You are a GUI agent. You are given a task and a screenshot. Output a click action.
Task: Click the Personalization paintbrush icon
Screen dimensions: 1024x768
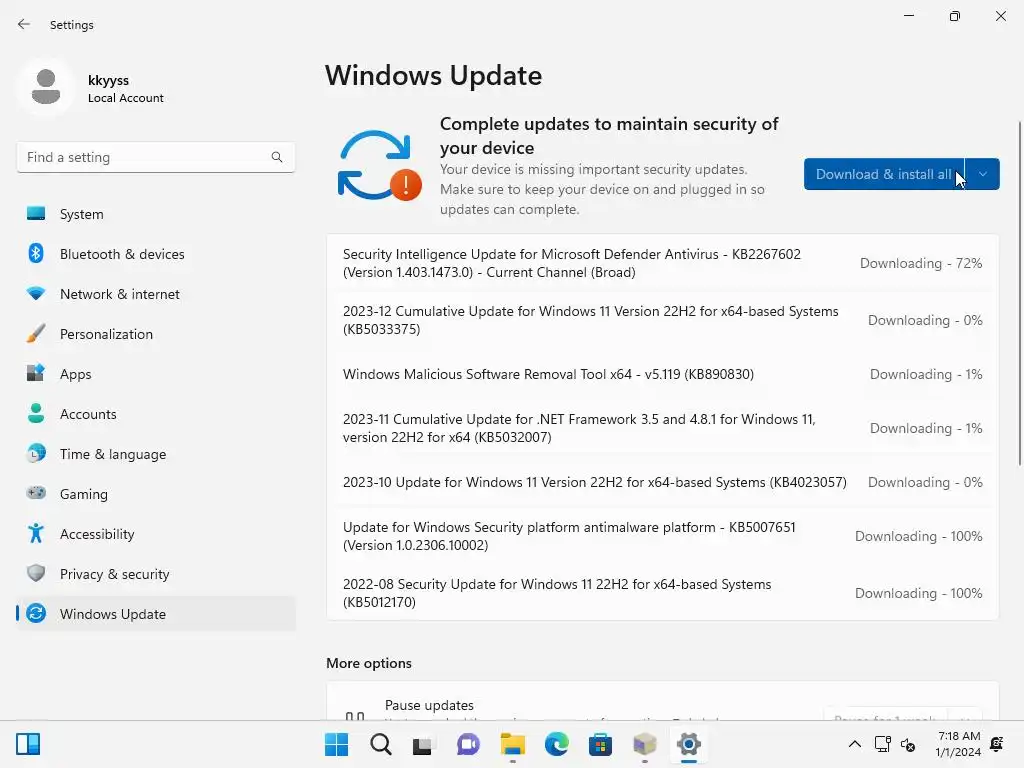click(x=36, y=333)
